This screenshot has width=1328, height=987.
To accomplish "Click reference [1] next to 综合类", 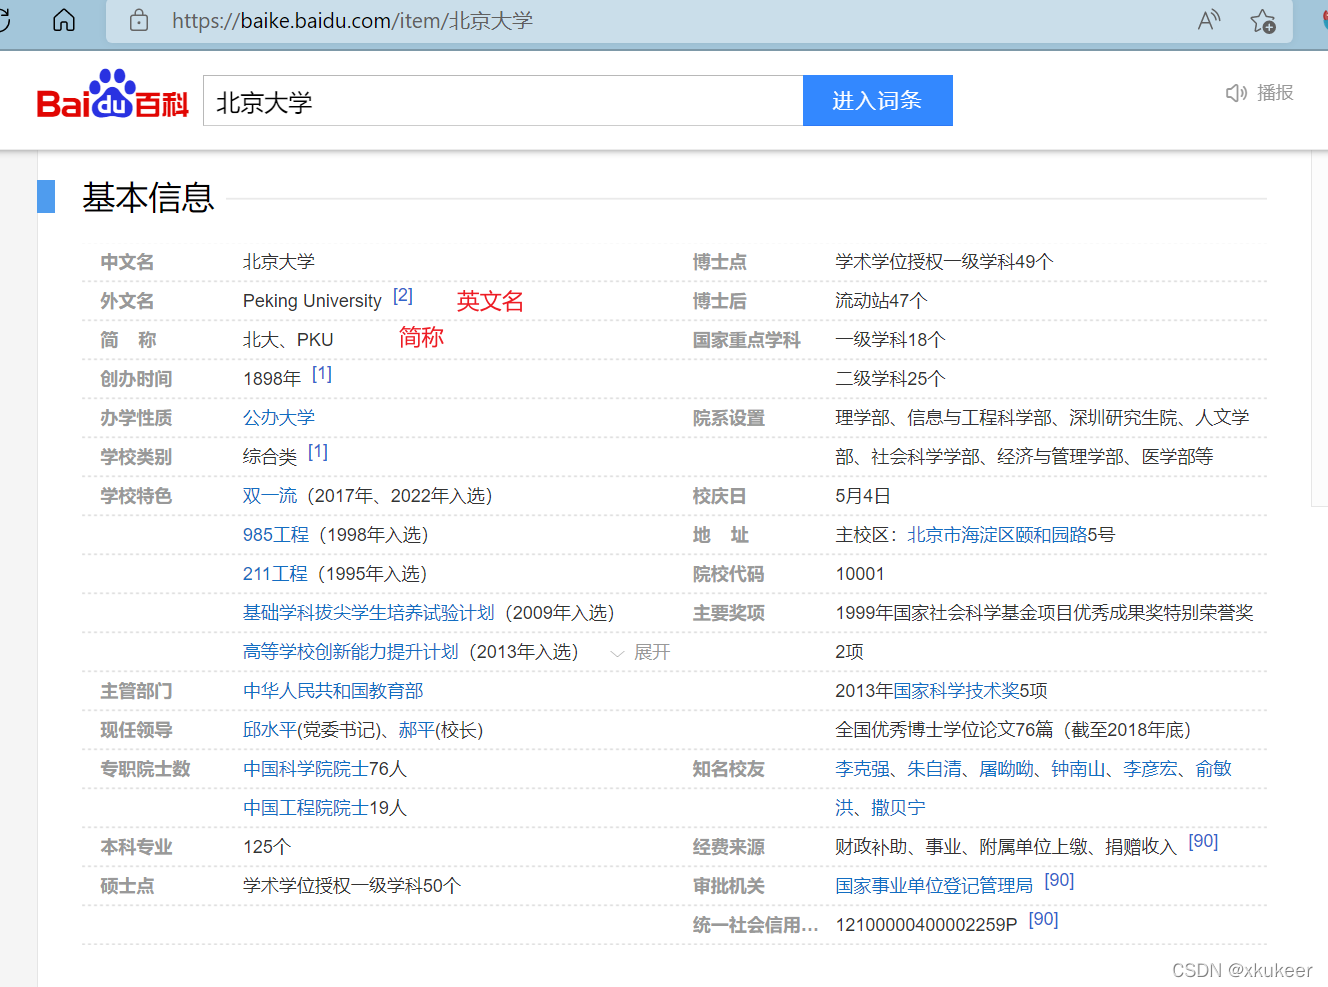I will [x=318, y=452].
